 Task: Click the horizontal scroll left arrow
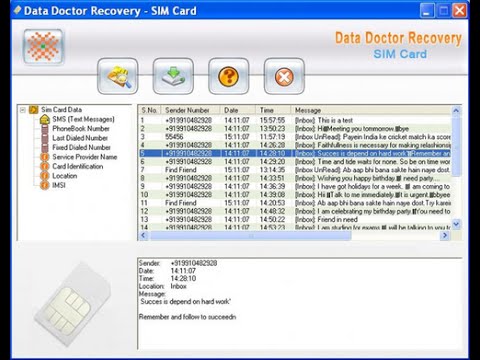(143, 235)
